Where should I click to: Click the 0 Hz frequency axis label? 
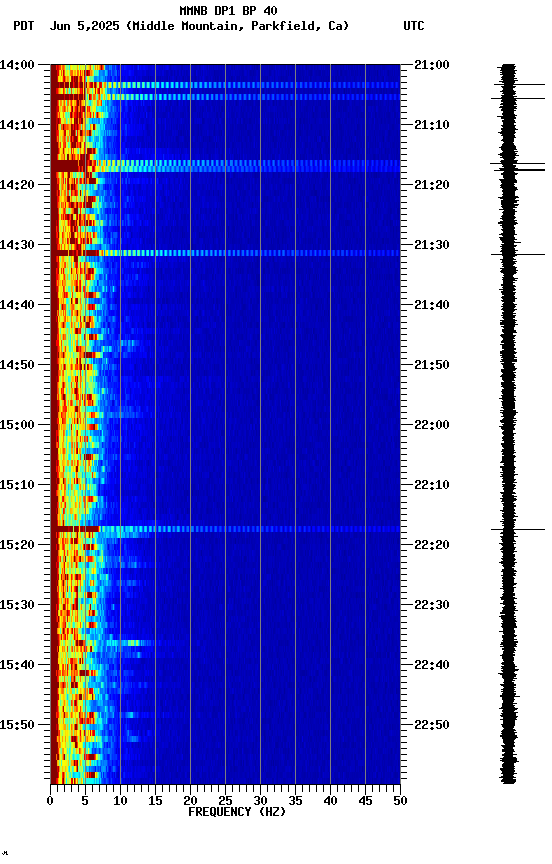click(x=50, y=802)
